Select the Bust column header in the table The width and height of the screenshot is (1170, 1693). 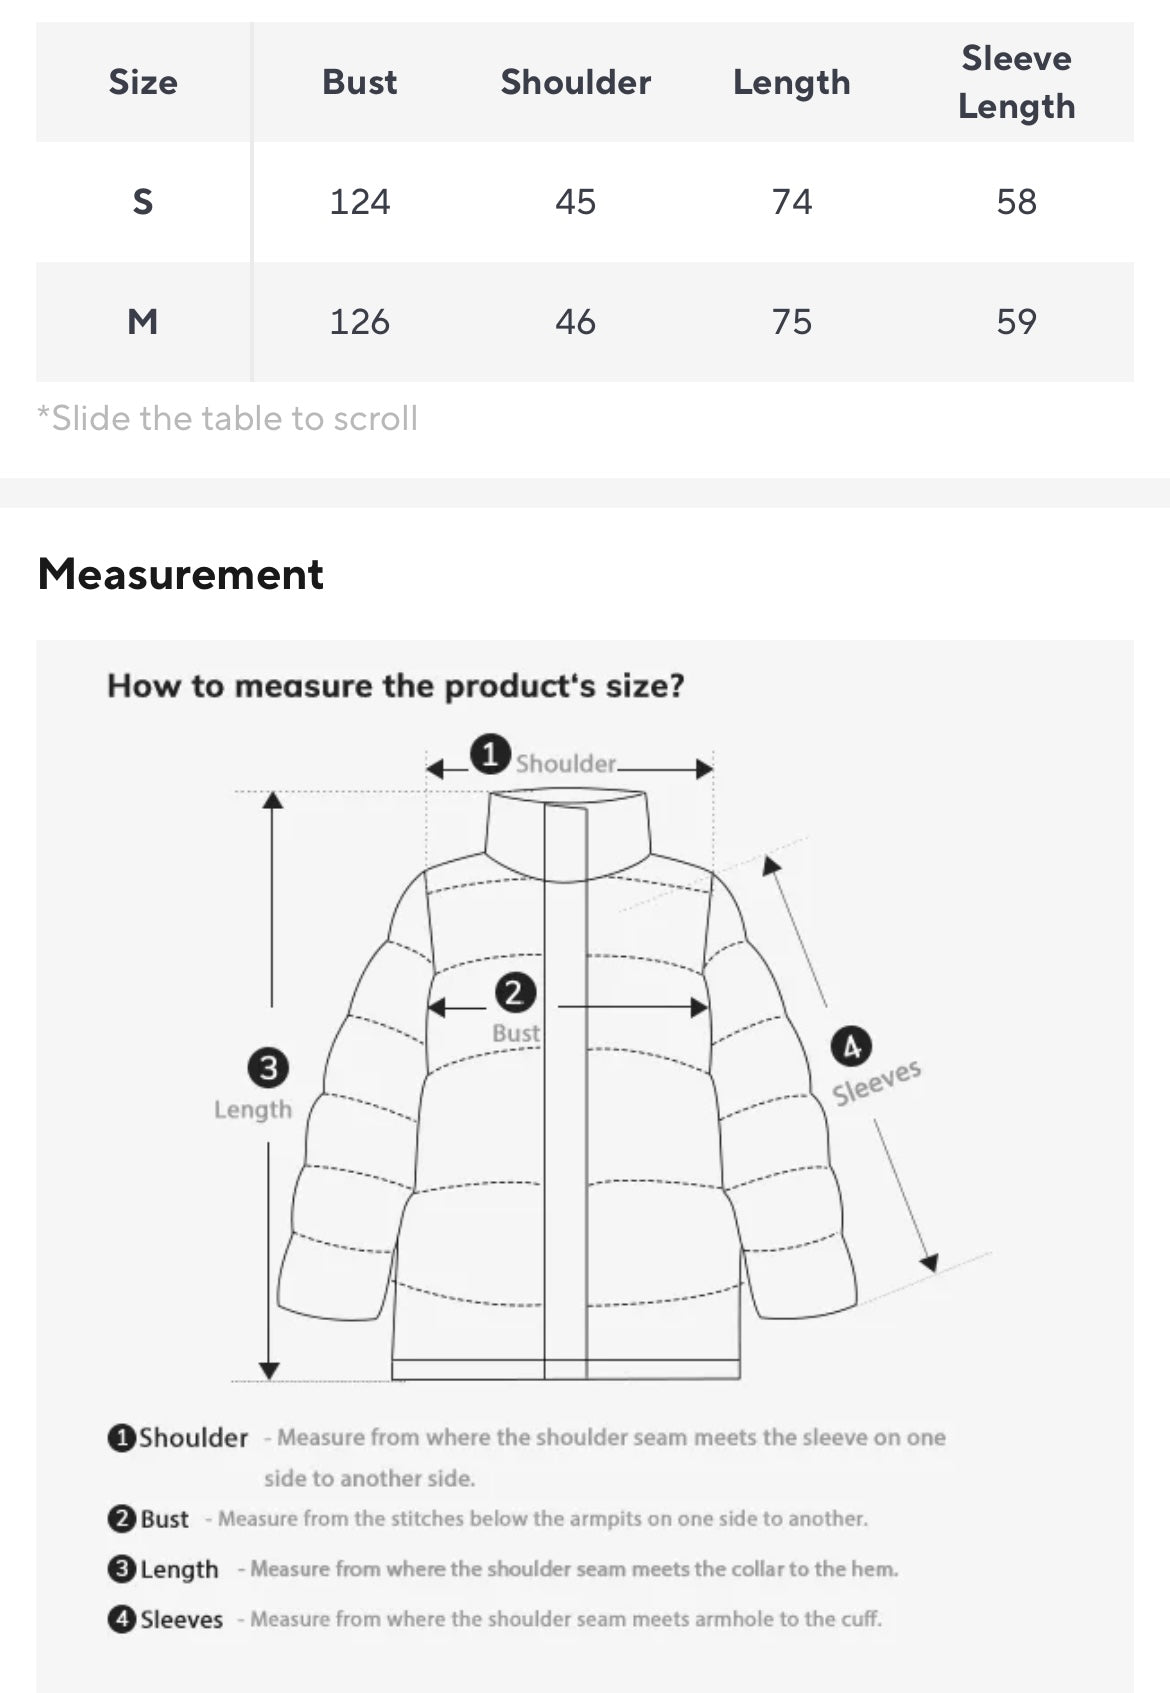(x=359, y=82)
